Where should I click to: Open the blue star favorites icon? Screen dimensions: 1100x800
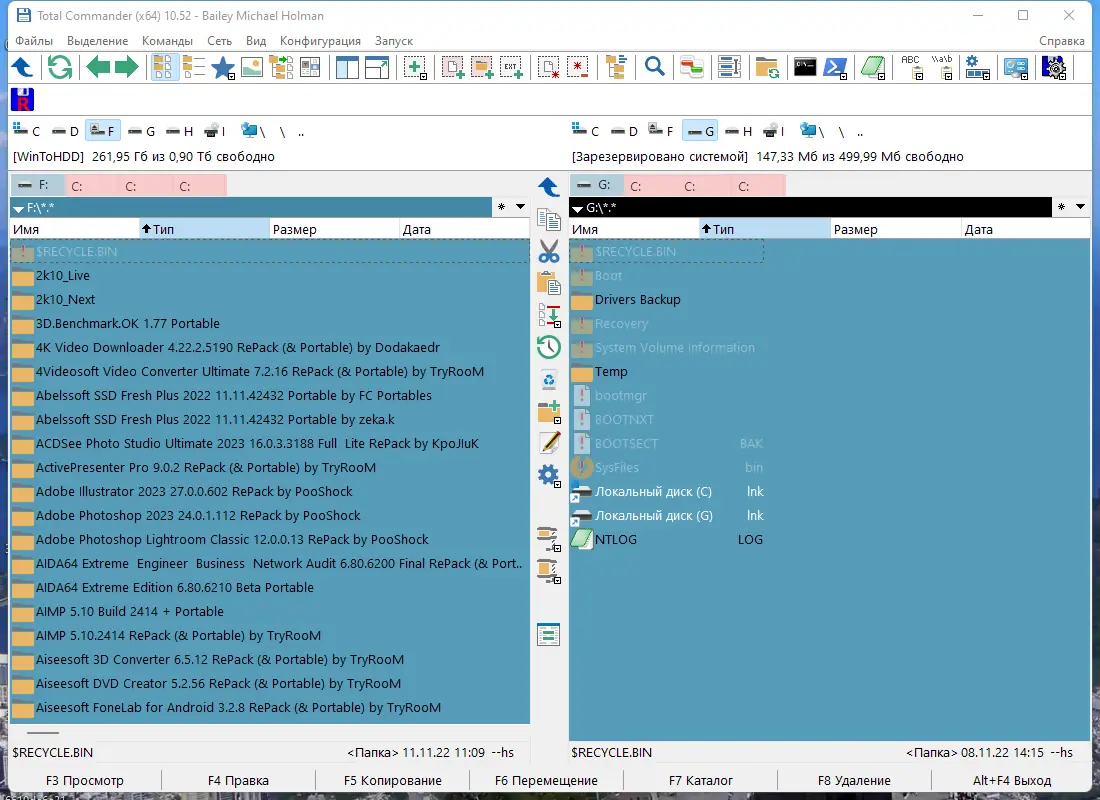[x=223, y=68]
